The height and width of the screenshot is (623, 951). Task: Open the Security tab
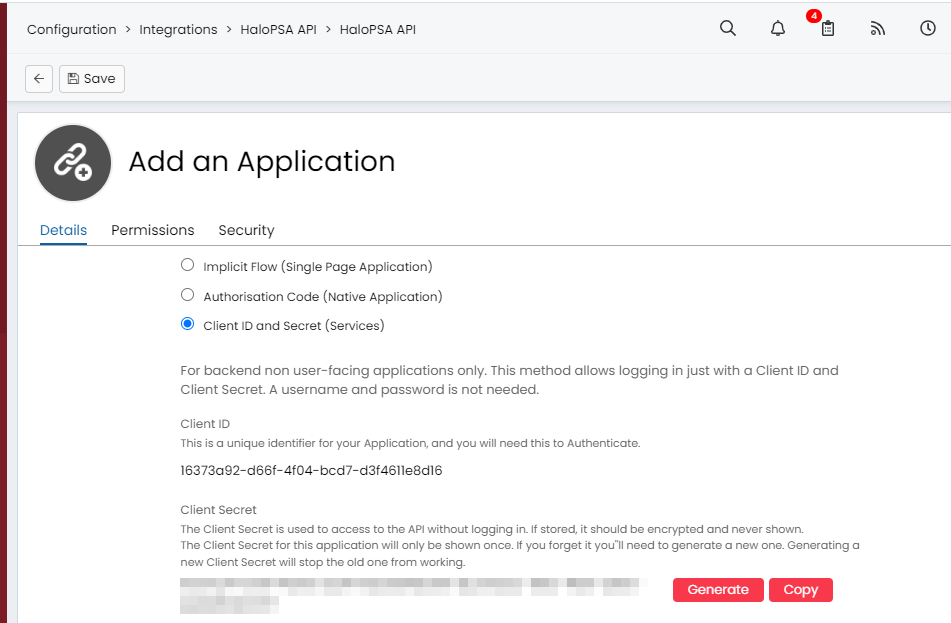coord(246,230)
